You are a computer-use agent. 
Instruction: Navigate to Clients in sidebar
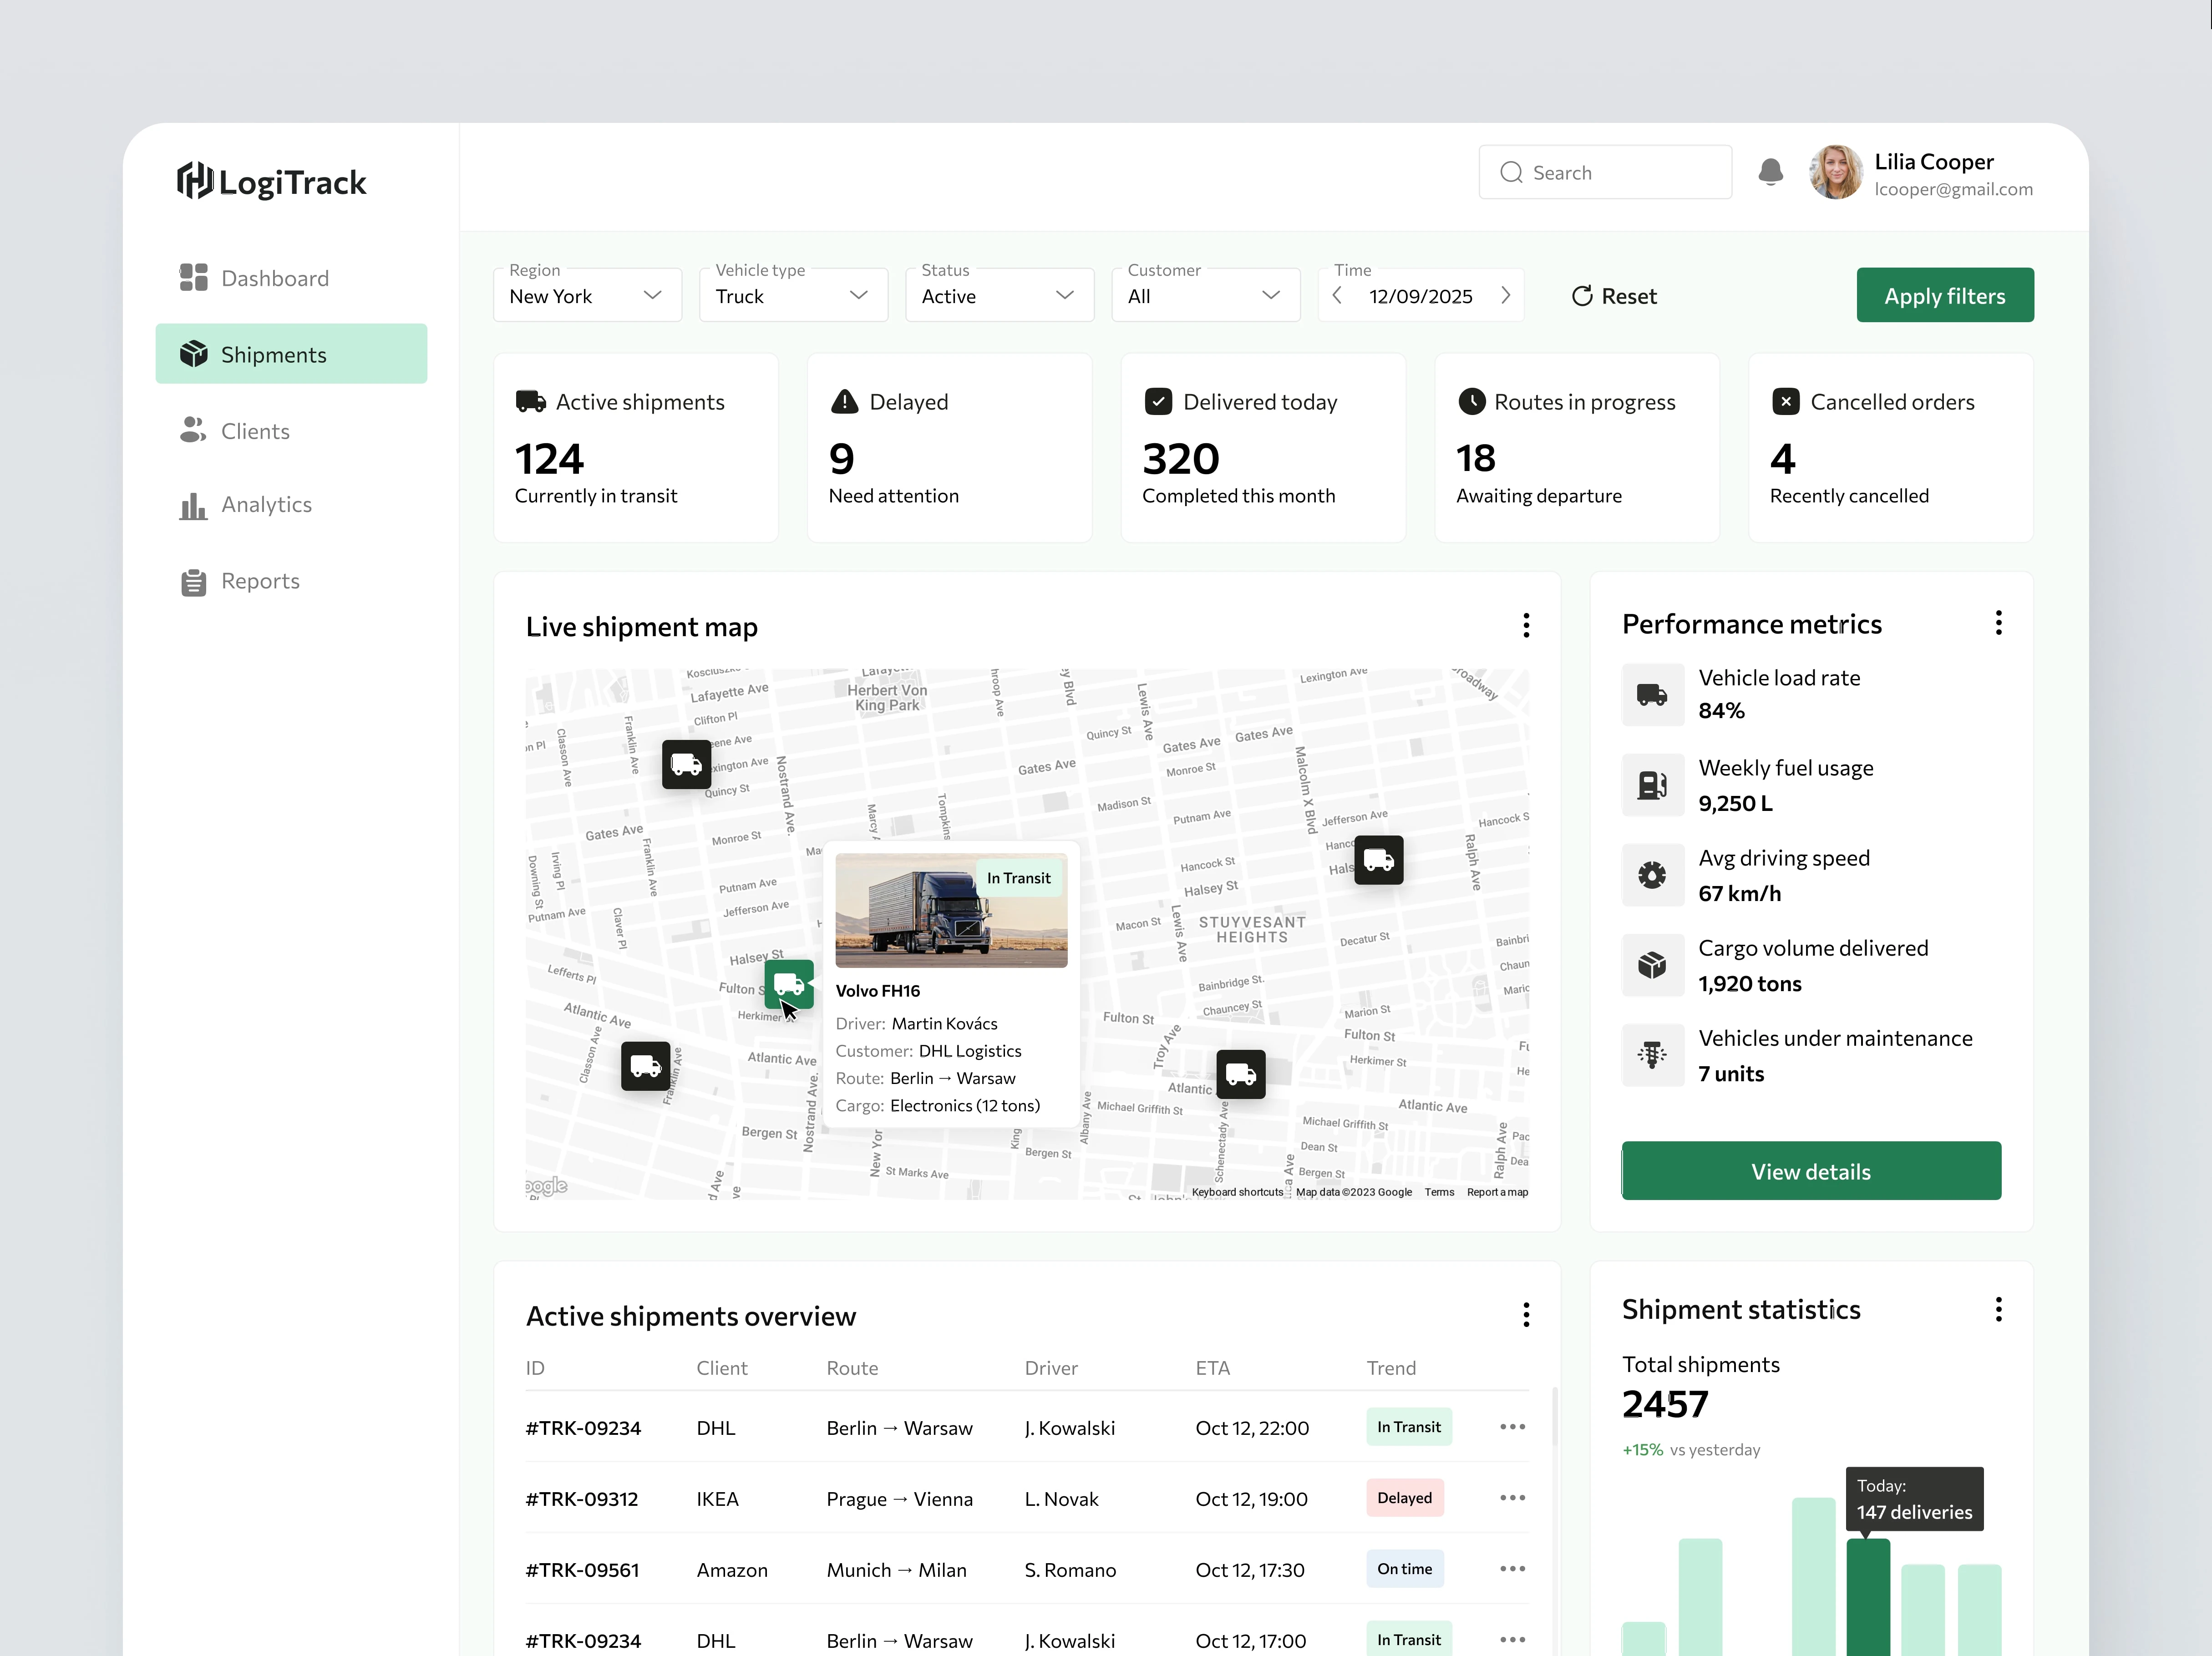point(255,431)
